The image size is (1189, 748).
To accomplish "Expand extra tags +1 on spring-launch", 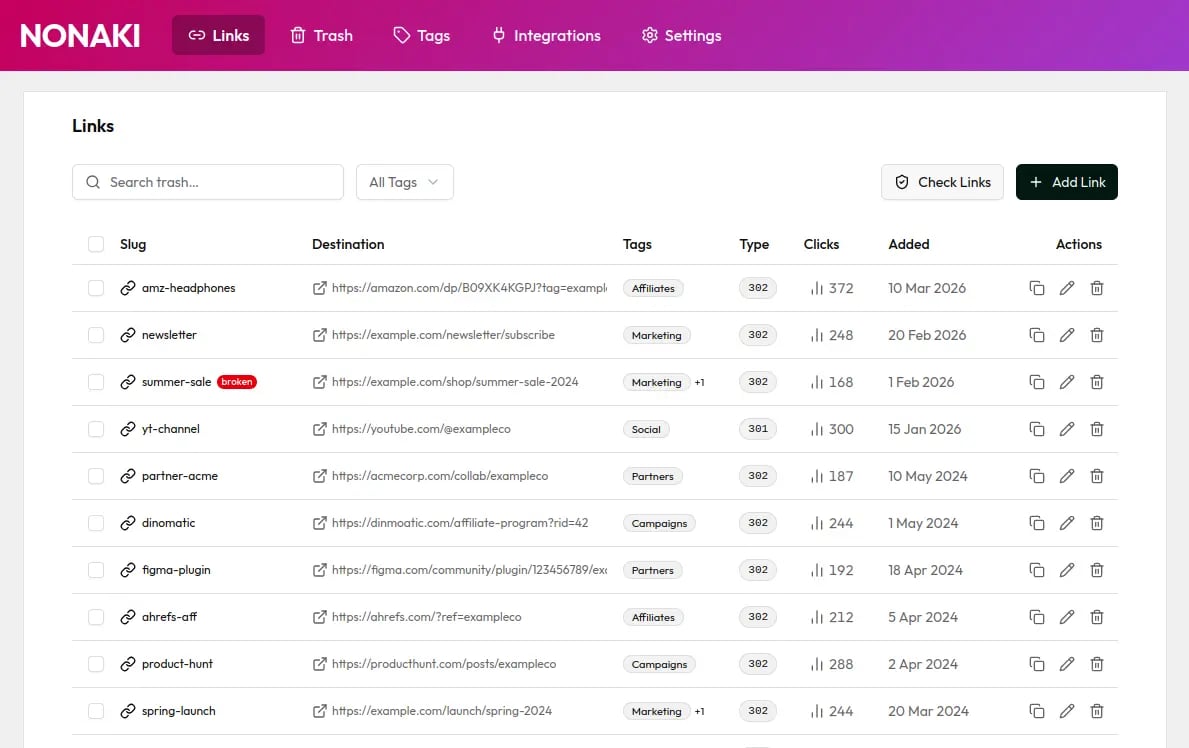I will (x=699, y=712).
